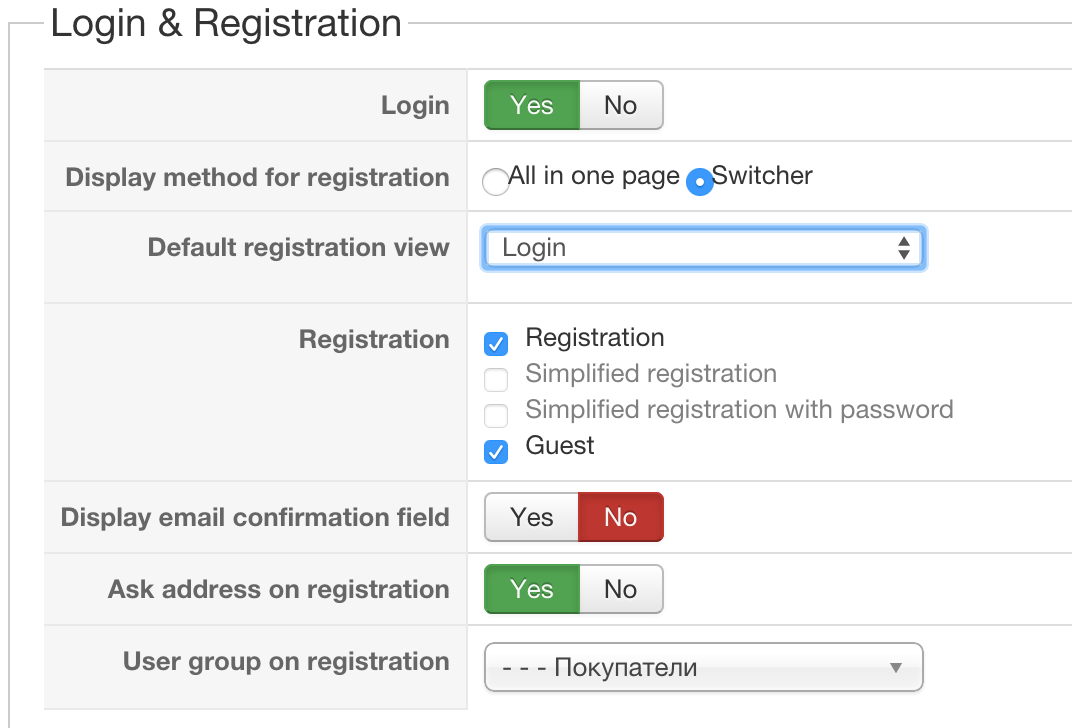Screen dimensions: 1072x728
Task: Disable Ask address on registration with No
Action: coord(620,589)
